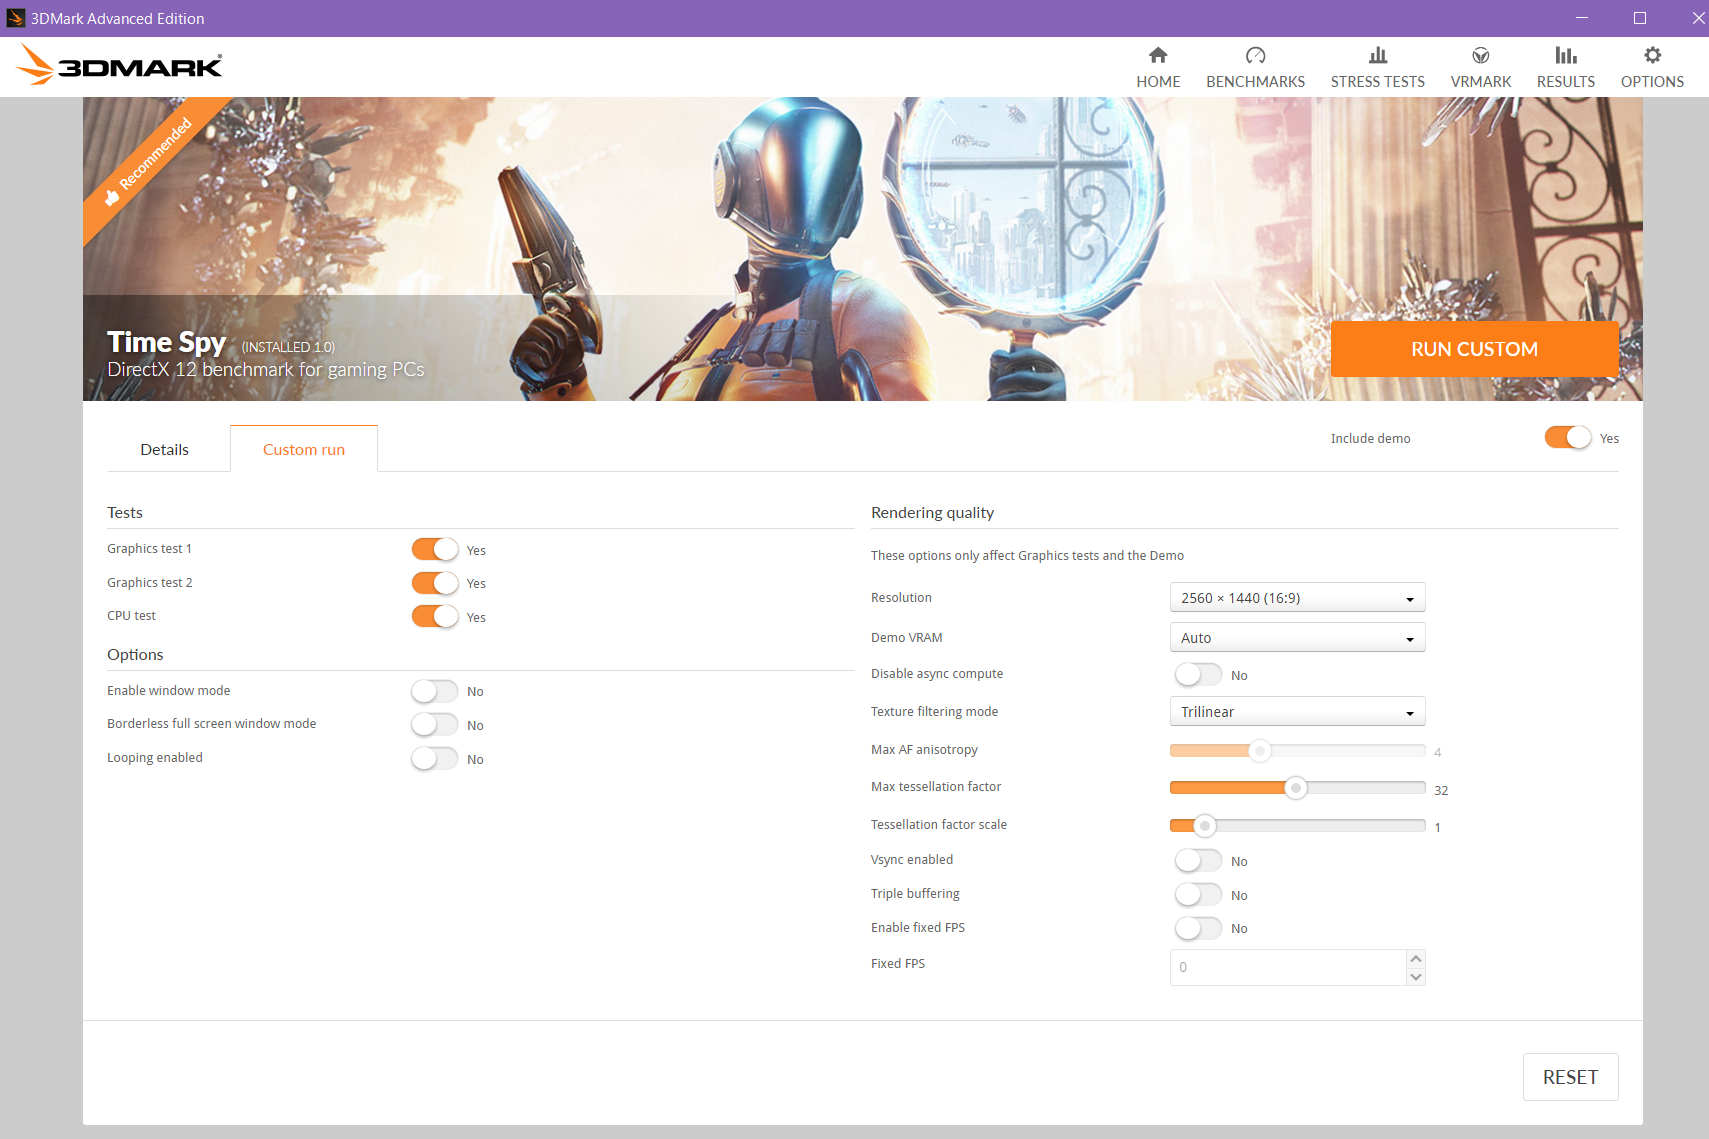Open the HOME screen icon

[x=1157, y=66]
